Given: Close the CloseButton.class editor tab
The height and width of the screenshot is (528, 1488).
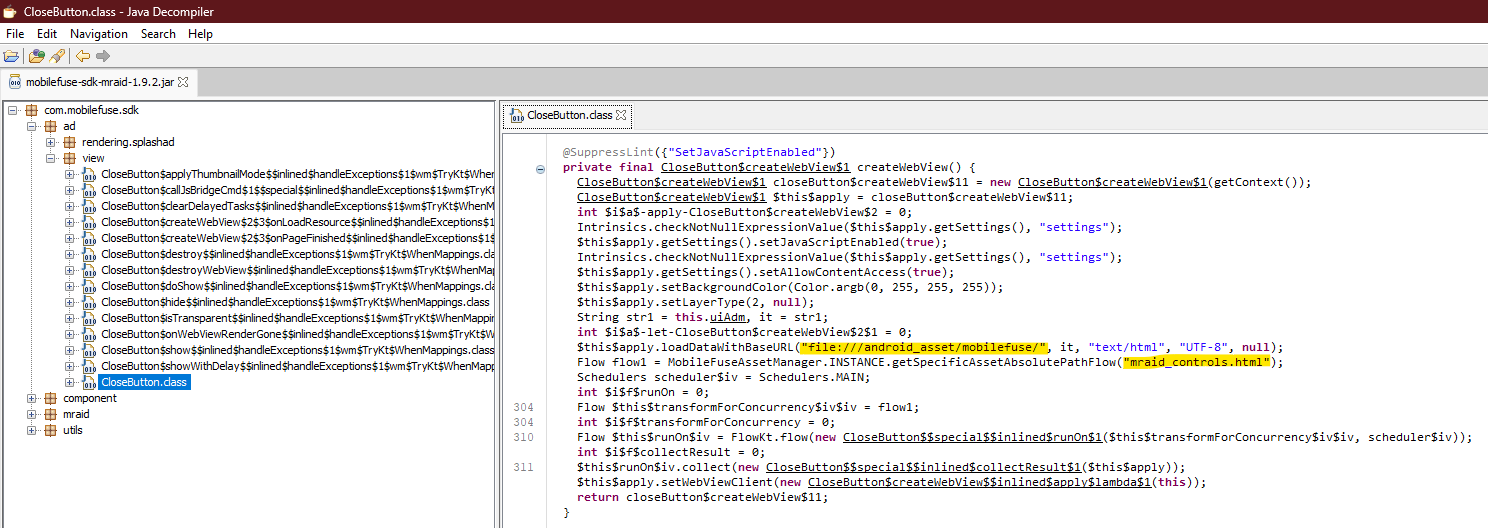Looking at the screenshot, I should 621,115.
